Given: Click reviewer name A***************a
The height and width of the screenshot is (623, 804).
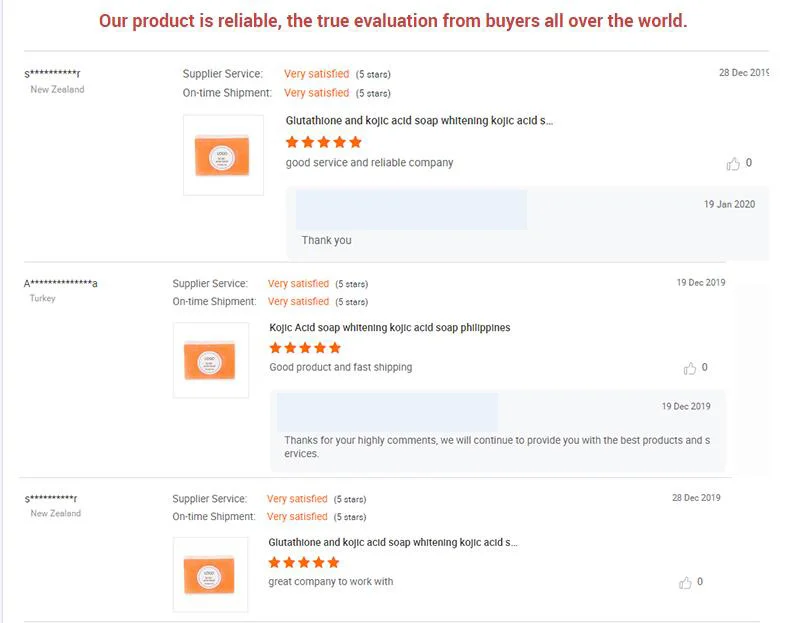Looking at the screenshot, I should [x=61, y=283].
